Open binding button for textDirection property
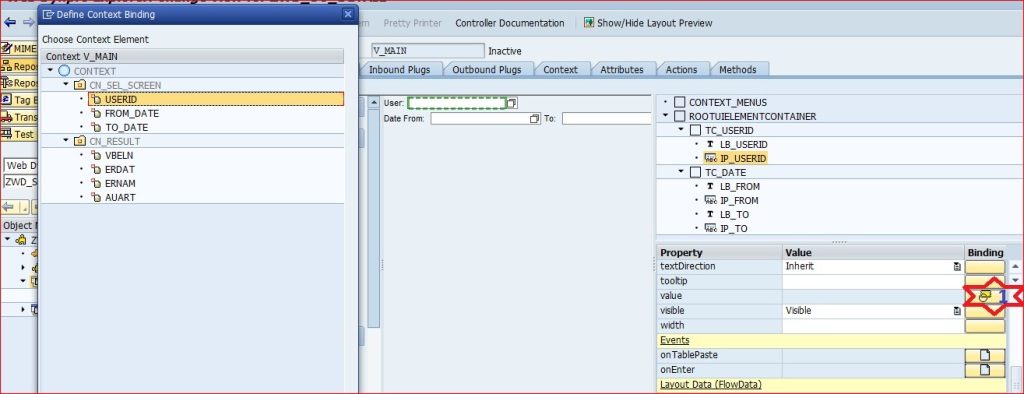 click(x=984, y=267)
